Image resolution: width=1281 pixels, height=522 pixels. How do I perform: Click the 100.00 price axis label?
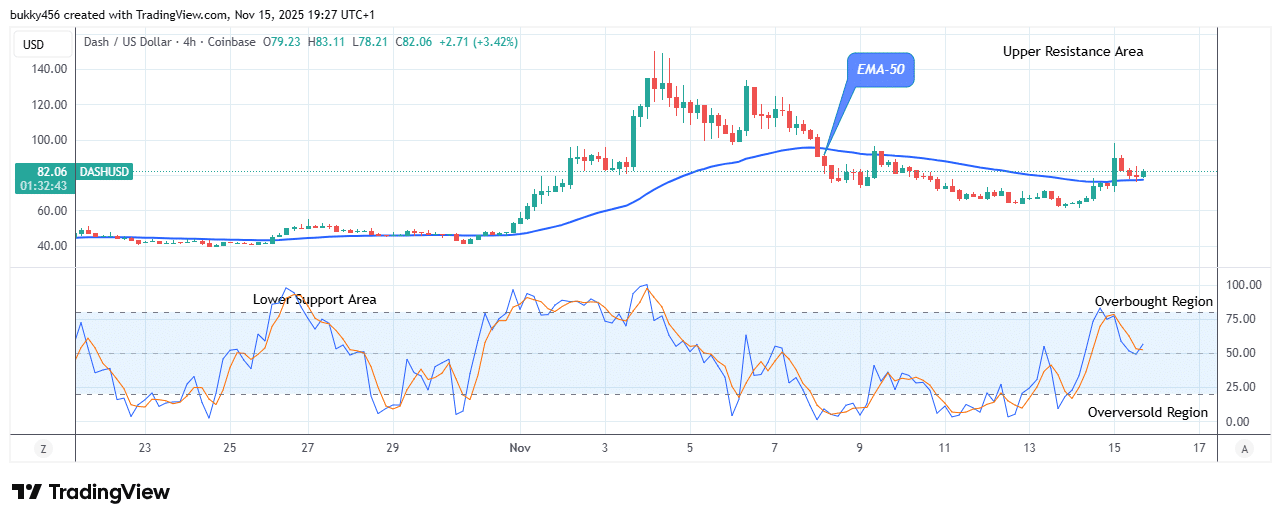[x=48, y=140]
